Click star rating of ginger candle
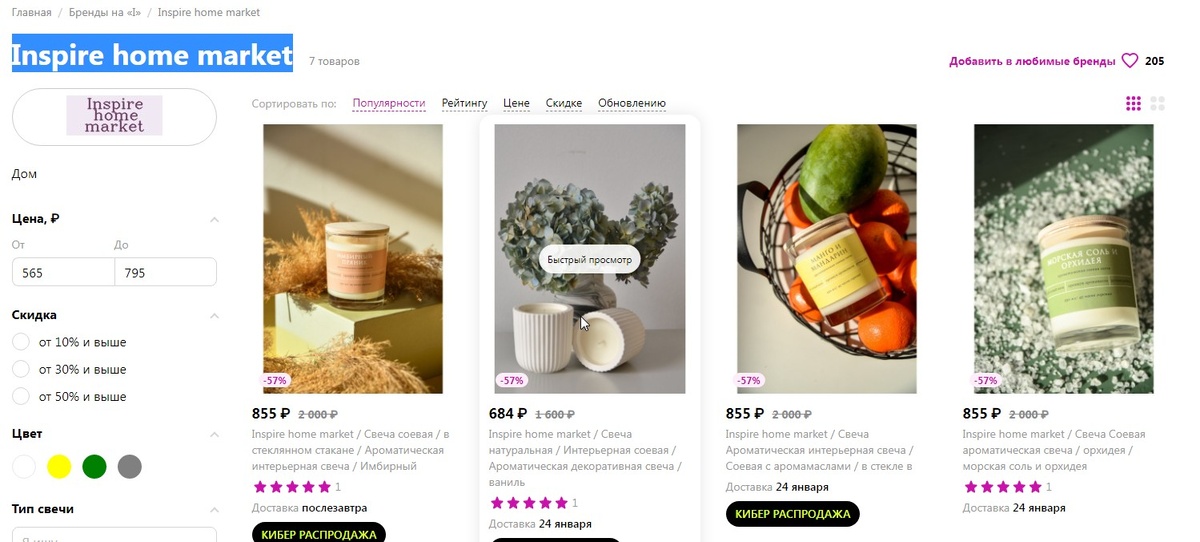1200x542 pixels. pyautogui.click(x=291, y=487)
